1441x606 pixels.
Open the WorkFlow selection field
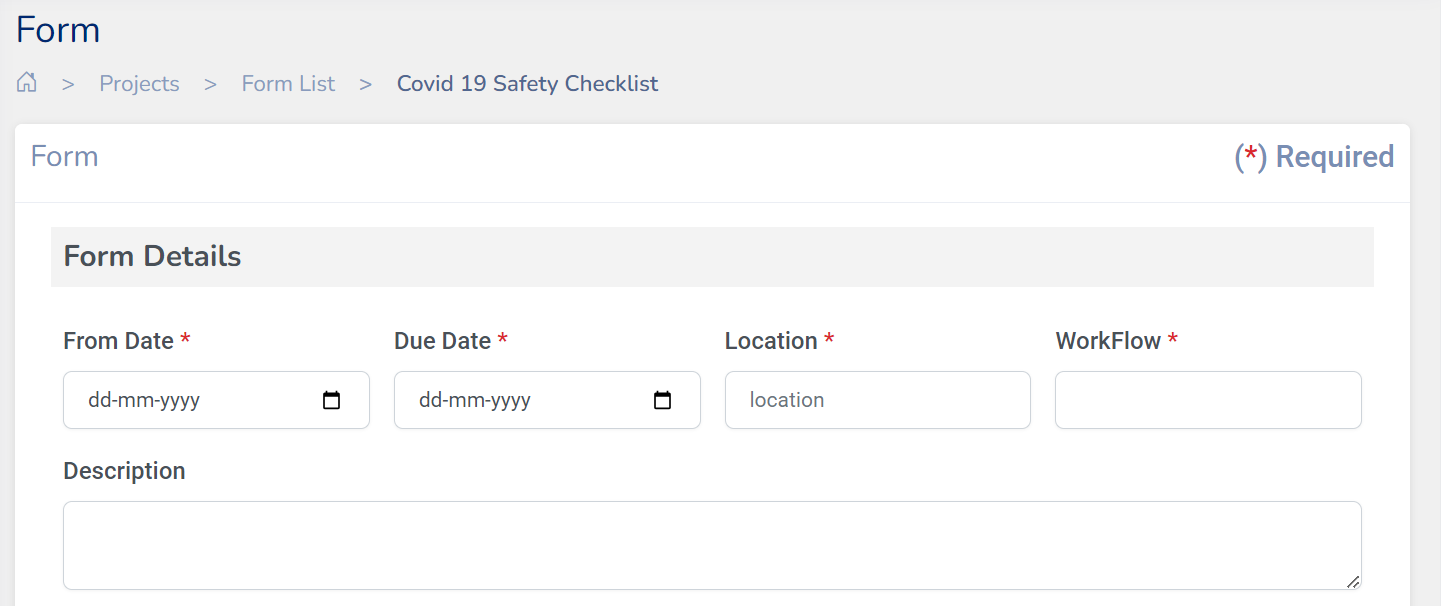(1207, 401)
